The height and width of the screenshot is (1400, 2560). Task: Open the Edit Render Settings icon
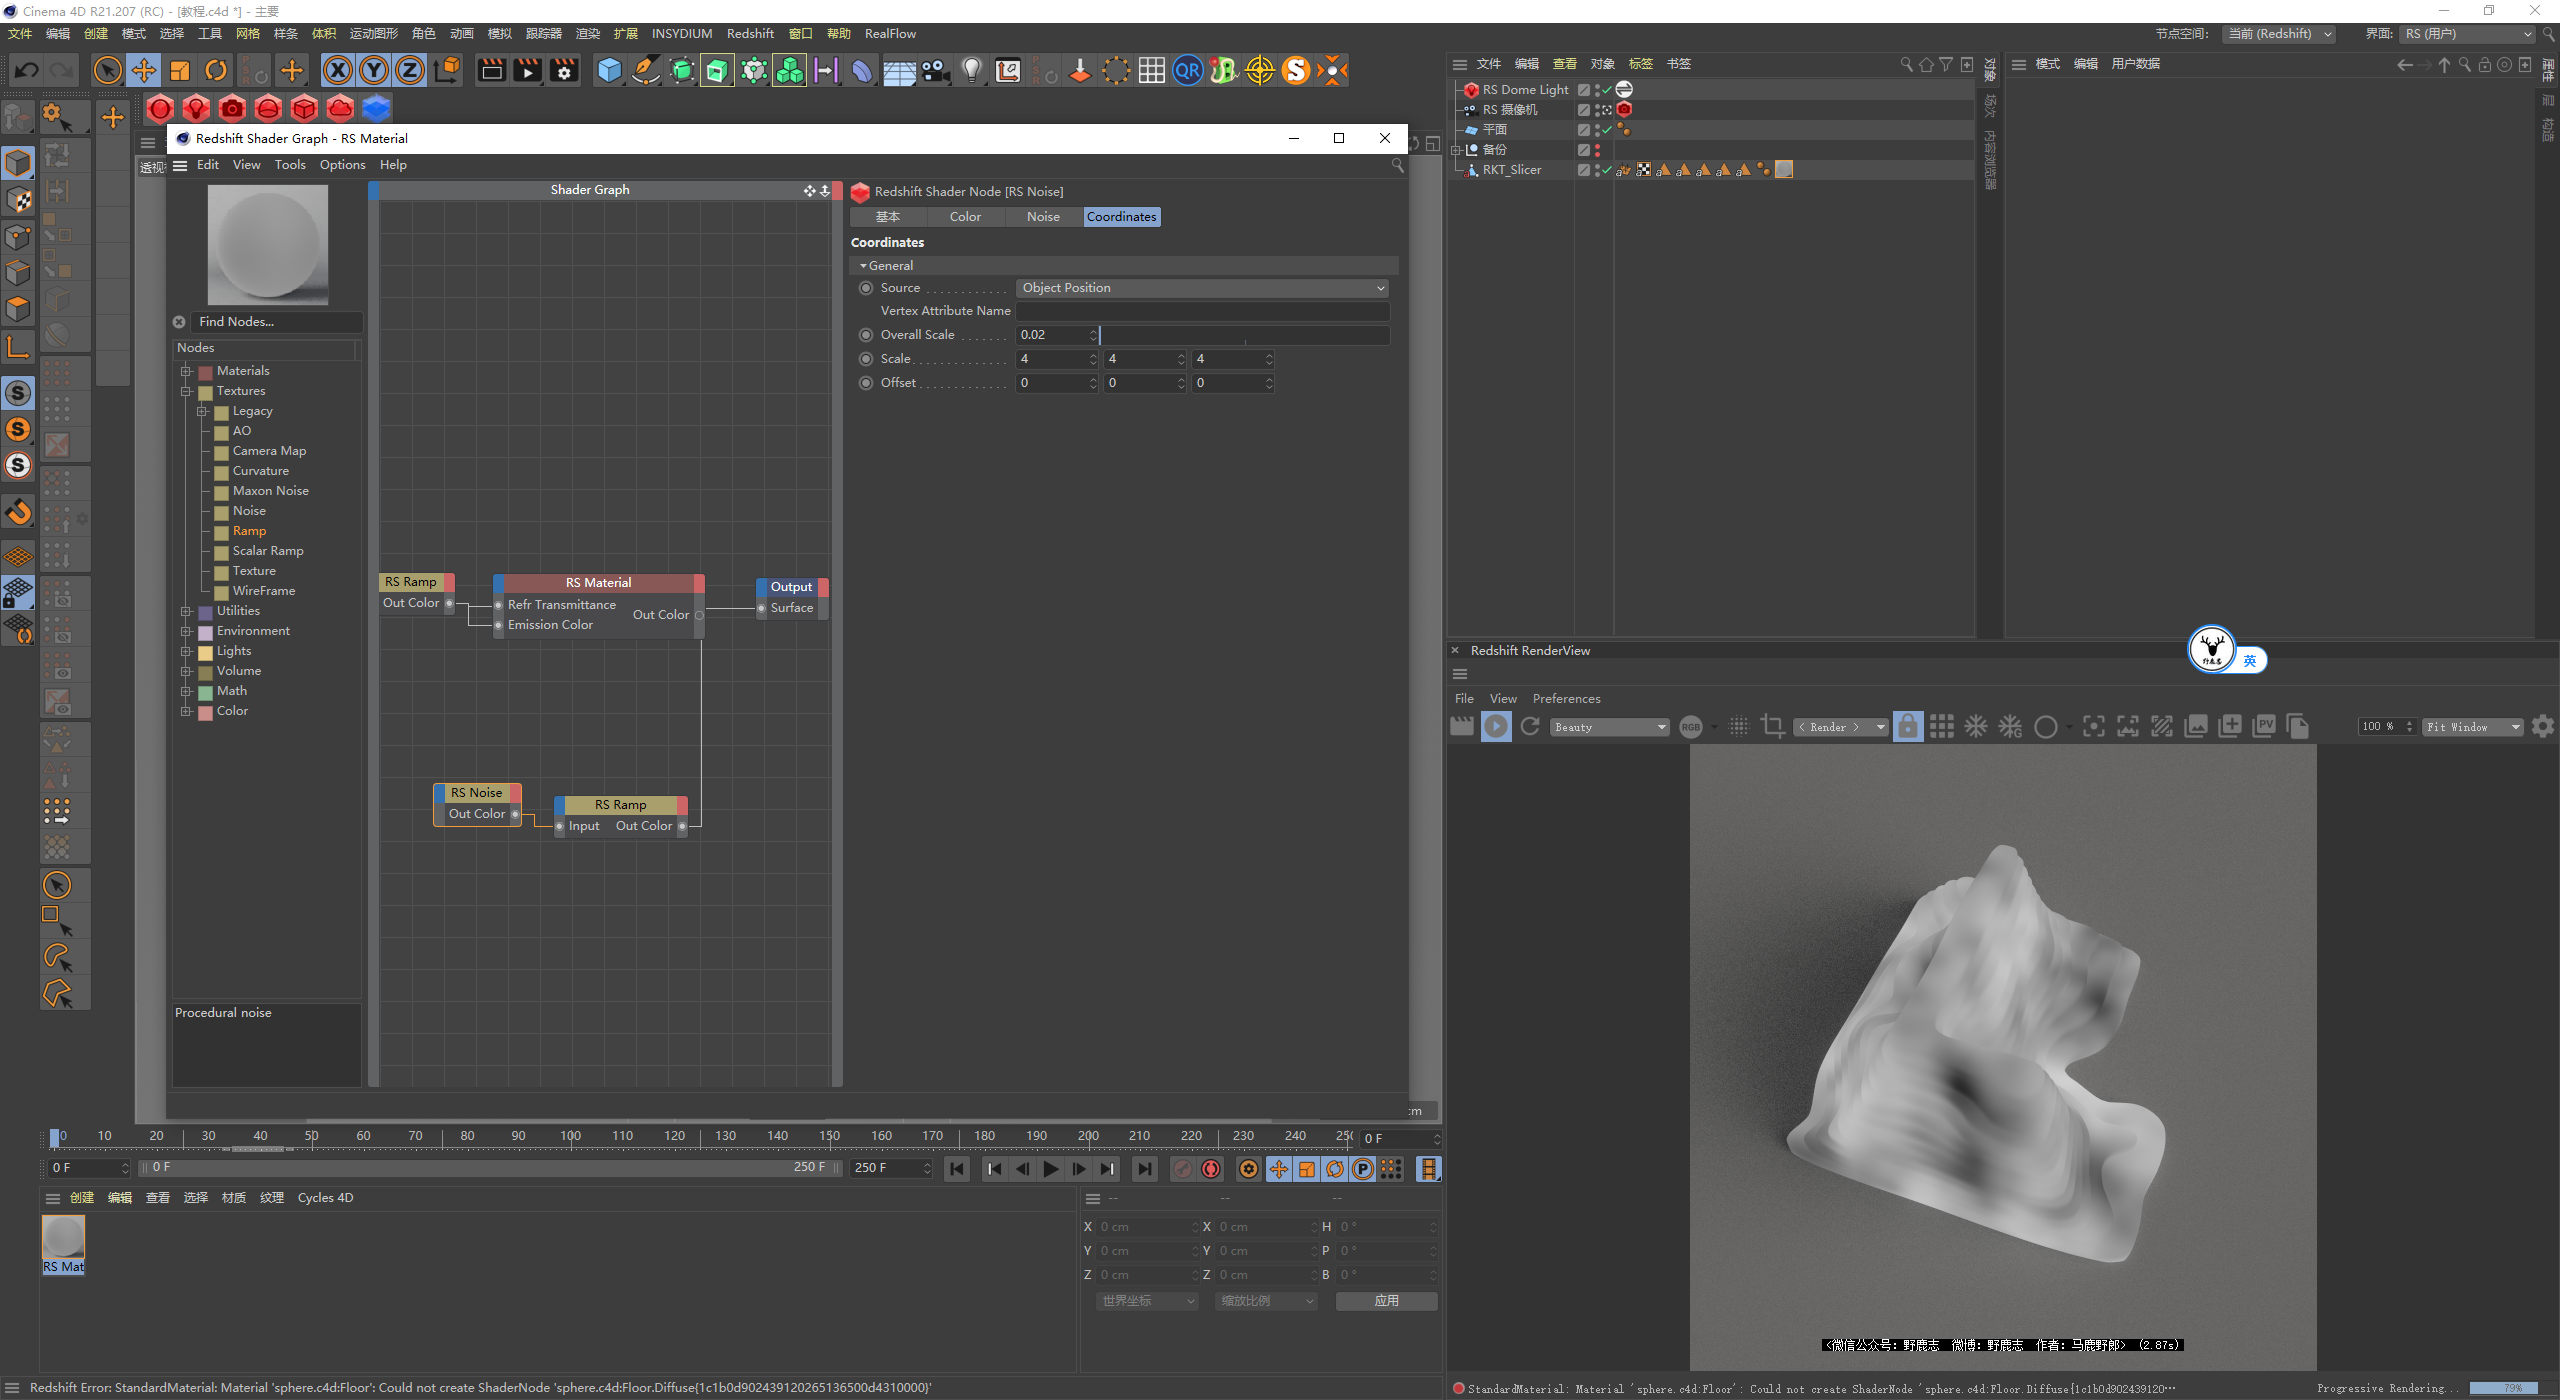565,70
